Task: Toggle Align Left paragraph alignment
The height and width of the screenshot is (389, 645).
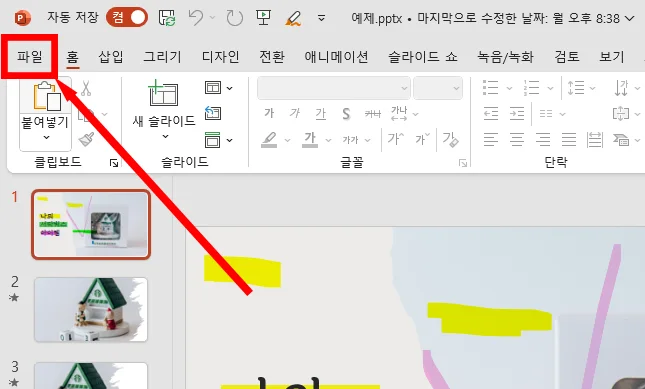Action: pos(491,139)
